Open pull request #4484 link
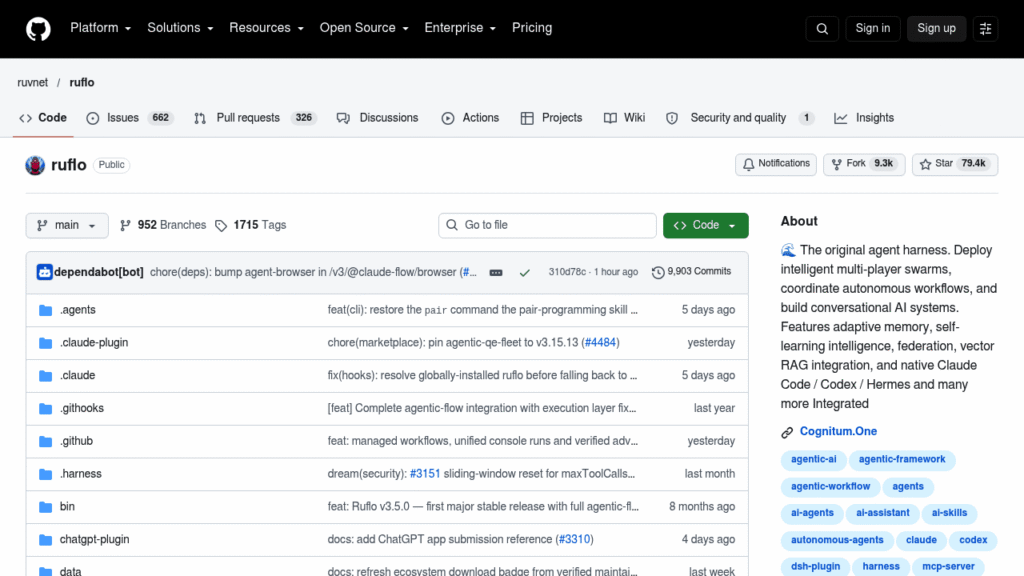The width and height of the screenshot is (1024, 576). [600, 343]
